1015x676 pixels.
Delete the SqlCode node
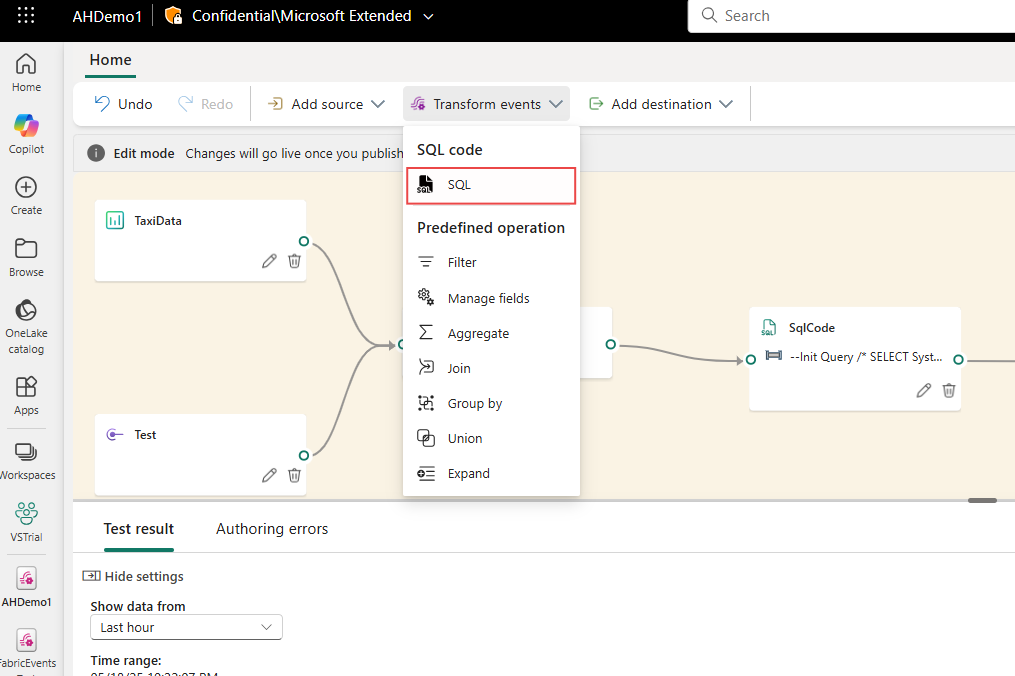[949, 390]
